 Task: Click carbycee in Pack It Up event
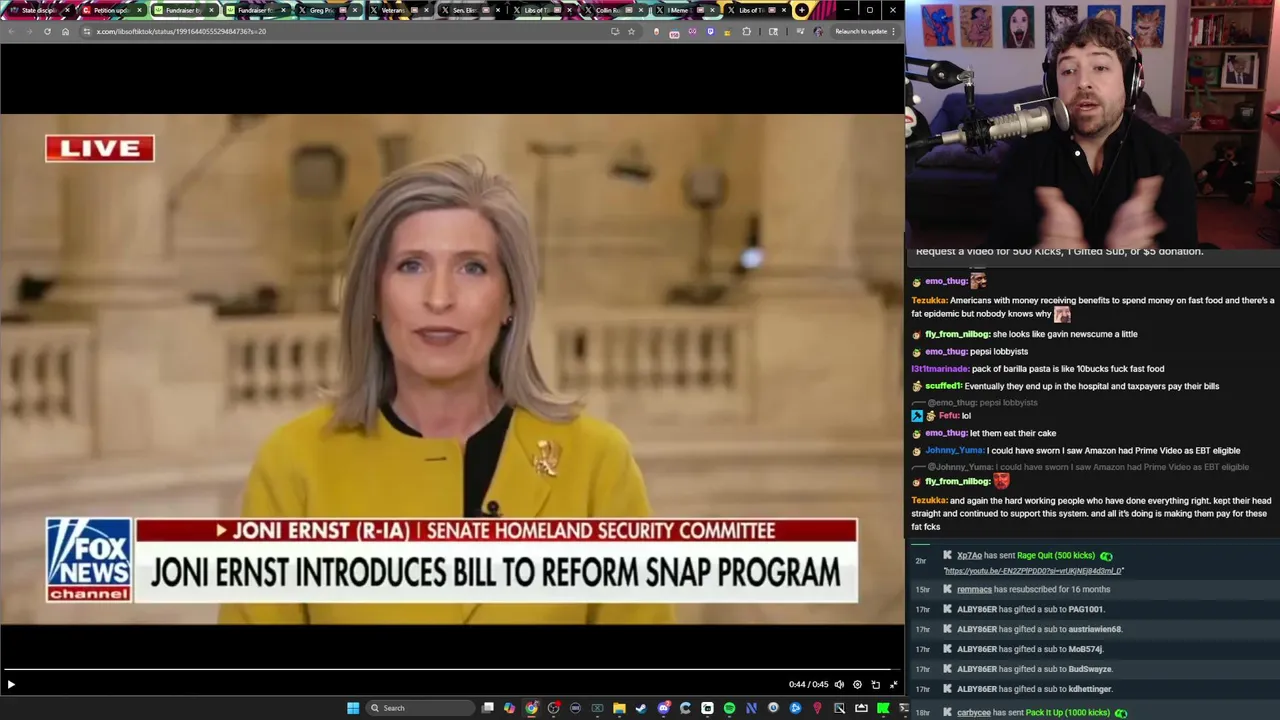tap(974, 713)
